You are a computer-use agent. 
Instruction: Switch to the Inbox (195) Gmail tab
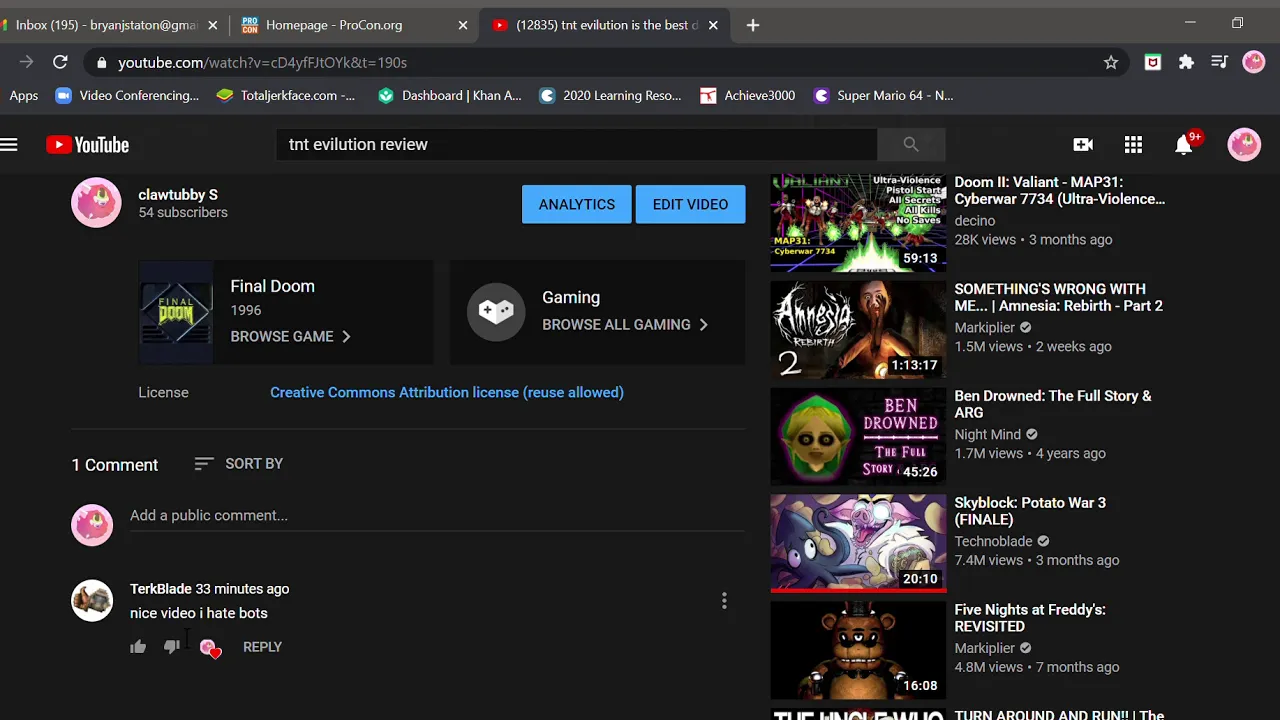(106, 25)
